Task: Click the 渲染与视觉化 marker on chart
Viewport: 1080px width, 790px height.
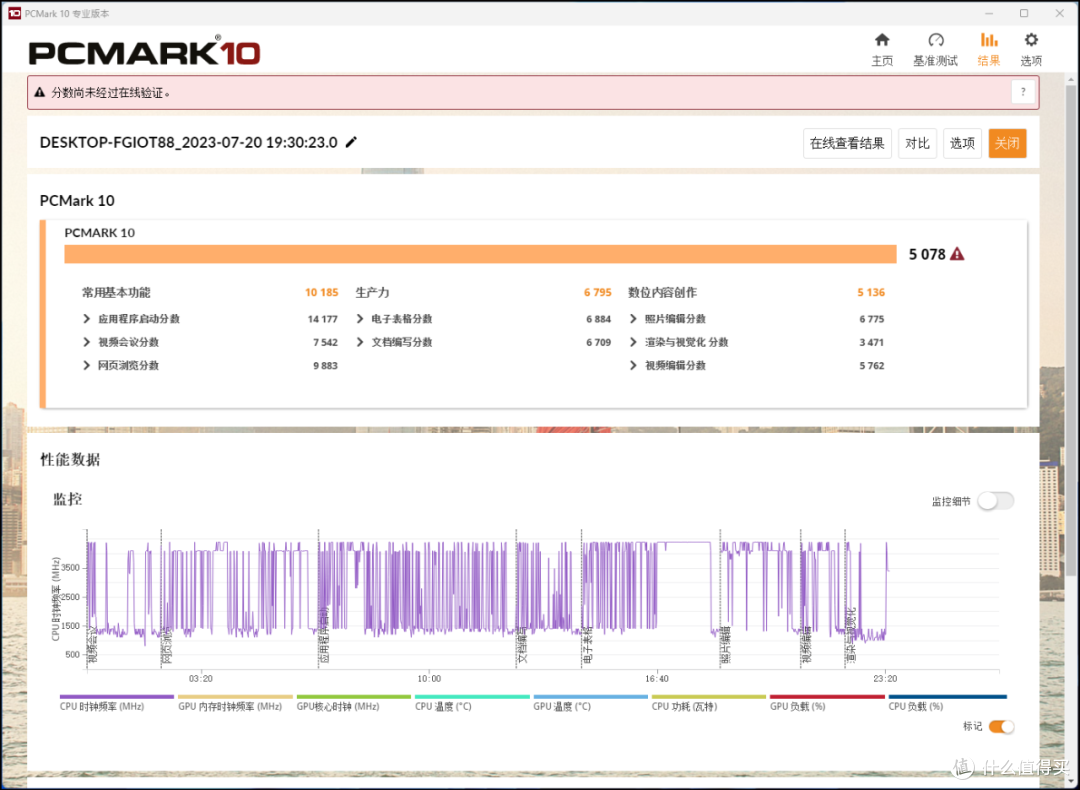Action: (851, 636)
